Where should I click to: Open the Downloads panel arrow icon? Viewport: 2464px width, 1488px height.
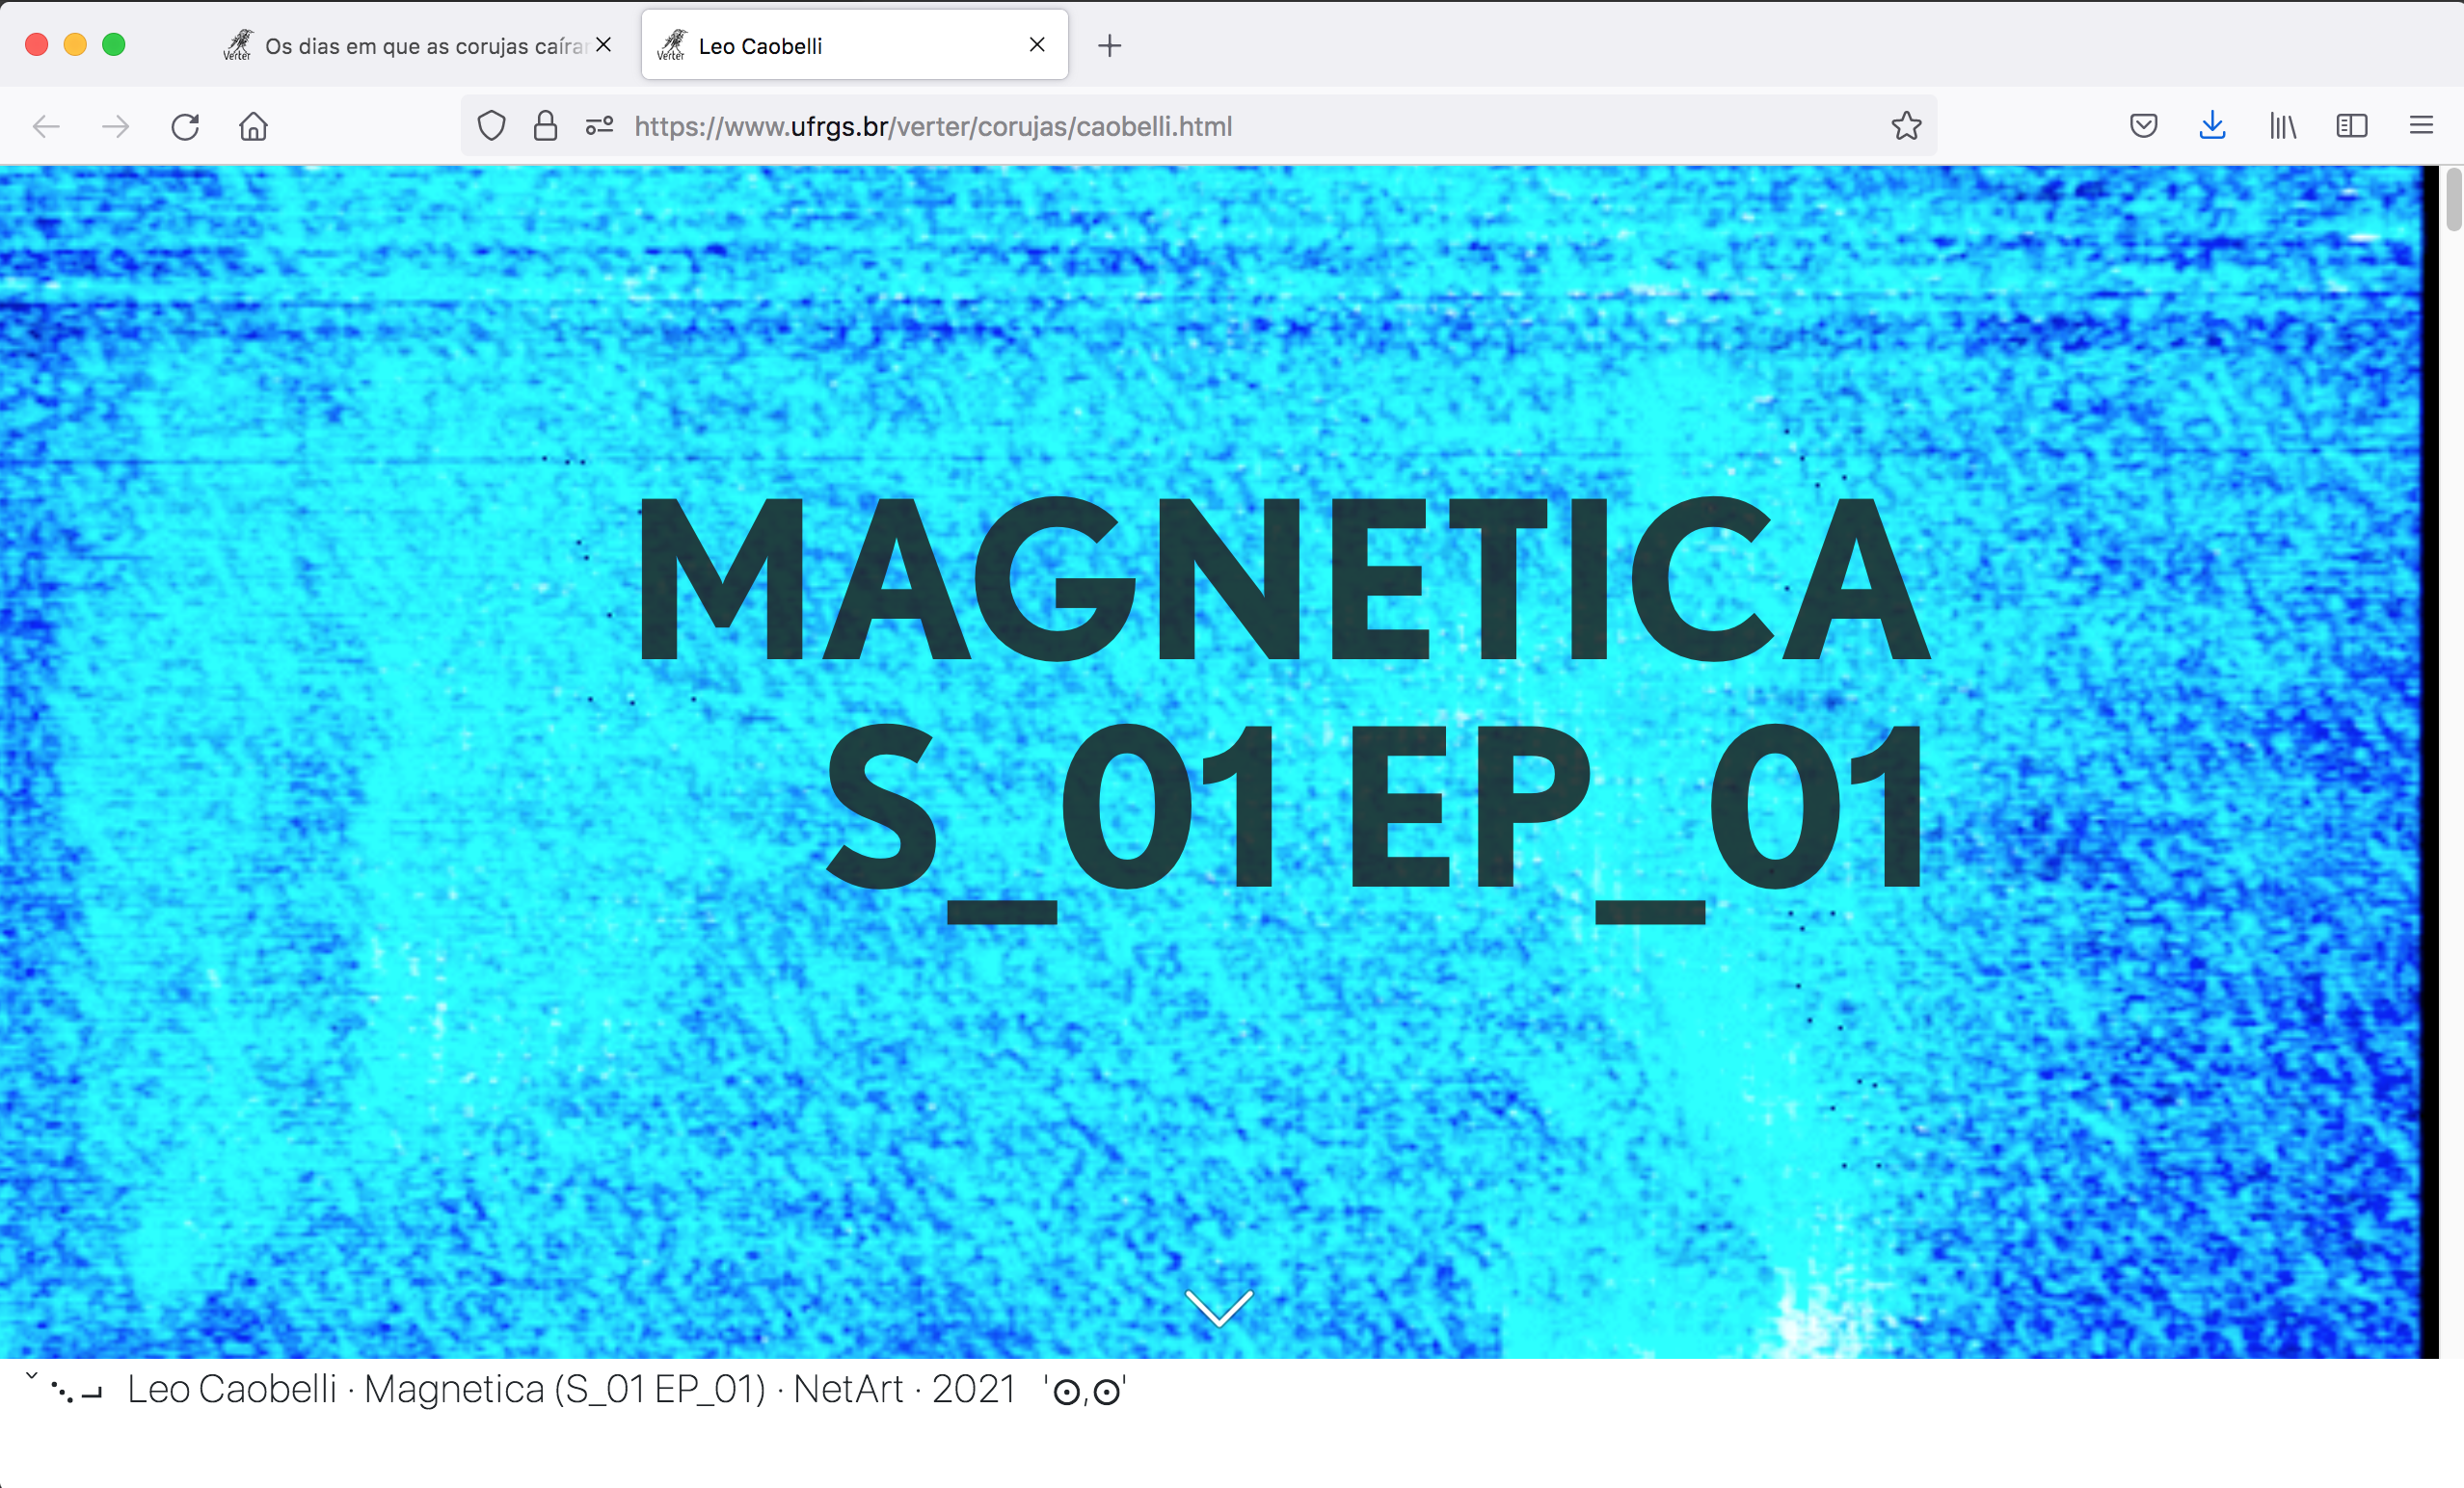tap(2212, 126)
